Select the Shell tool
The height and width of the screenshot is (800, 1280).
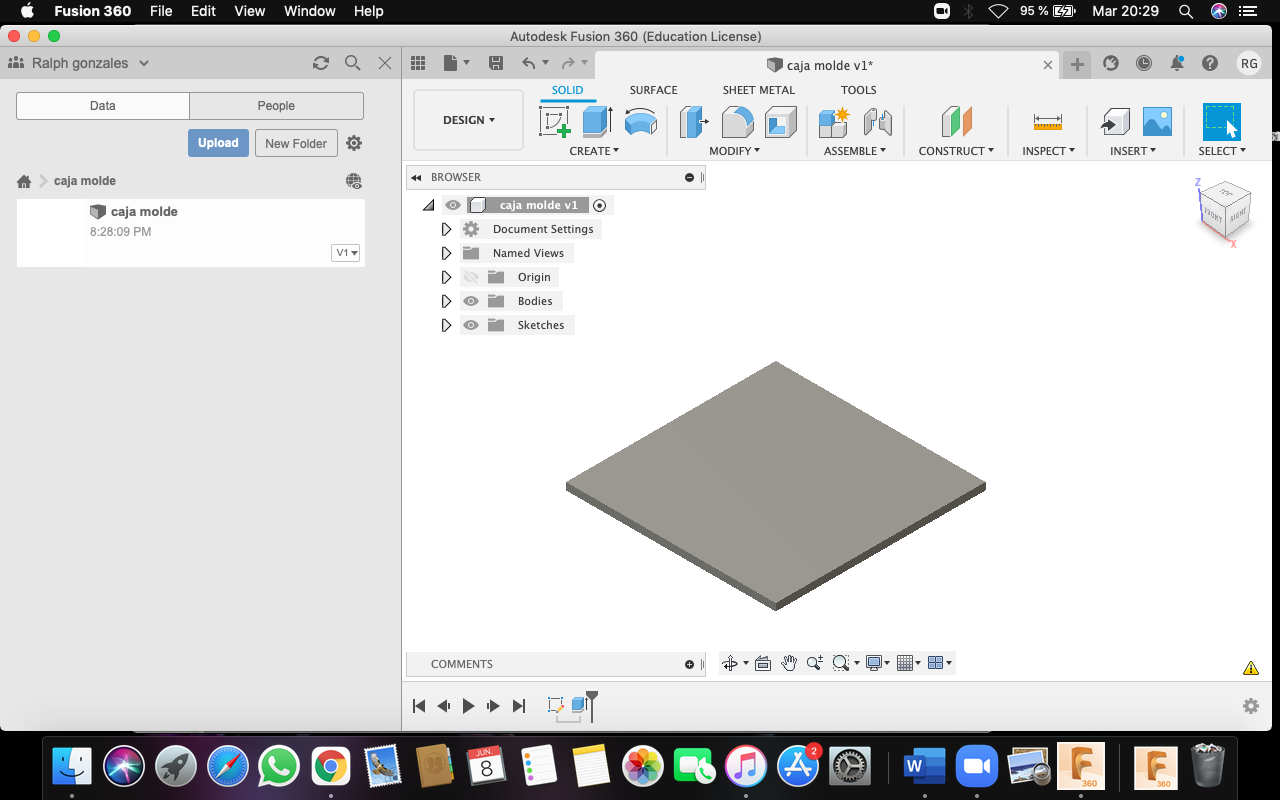coord(781,122)
